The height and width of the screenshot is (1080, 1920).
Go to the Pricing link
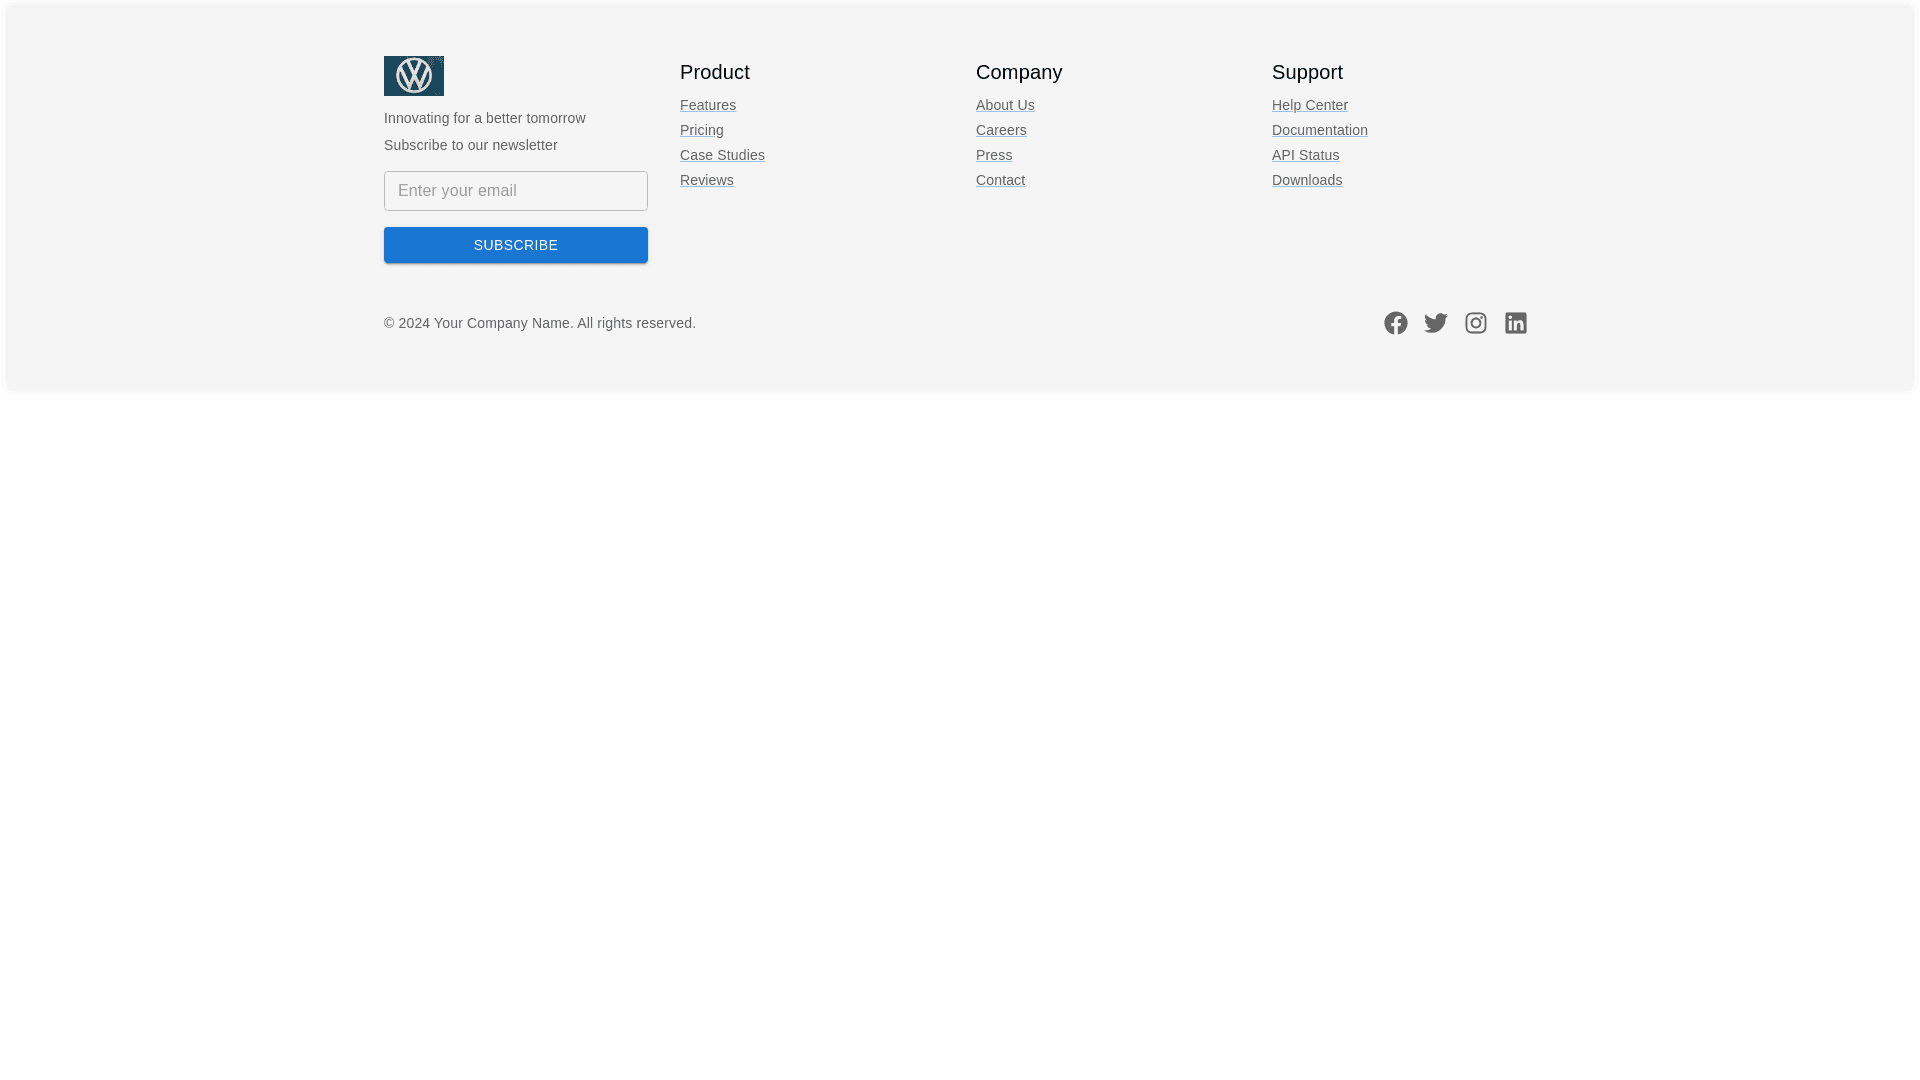(x=701, y=130)
